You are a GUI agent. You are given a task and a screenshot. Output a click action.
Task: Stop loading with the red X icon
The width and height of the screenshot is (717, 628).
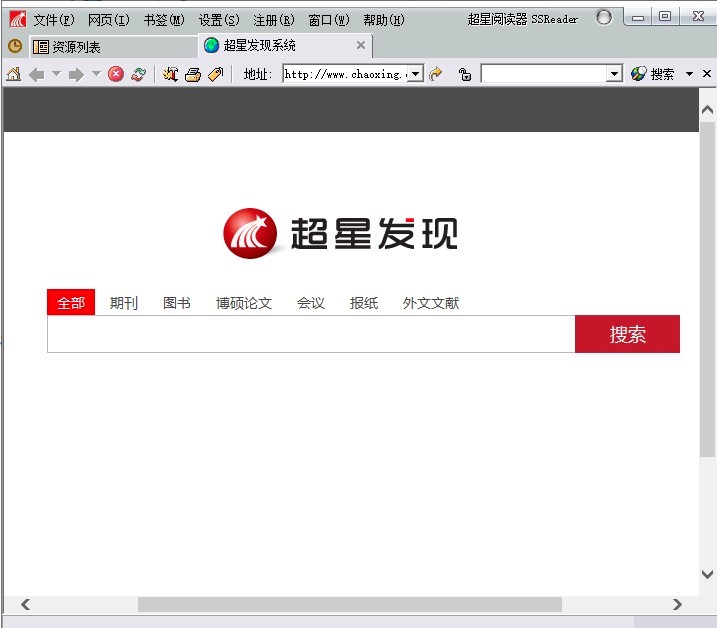click(116, 74)
